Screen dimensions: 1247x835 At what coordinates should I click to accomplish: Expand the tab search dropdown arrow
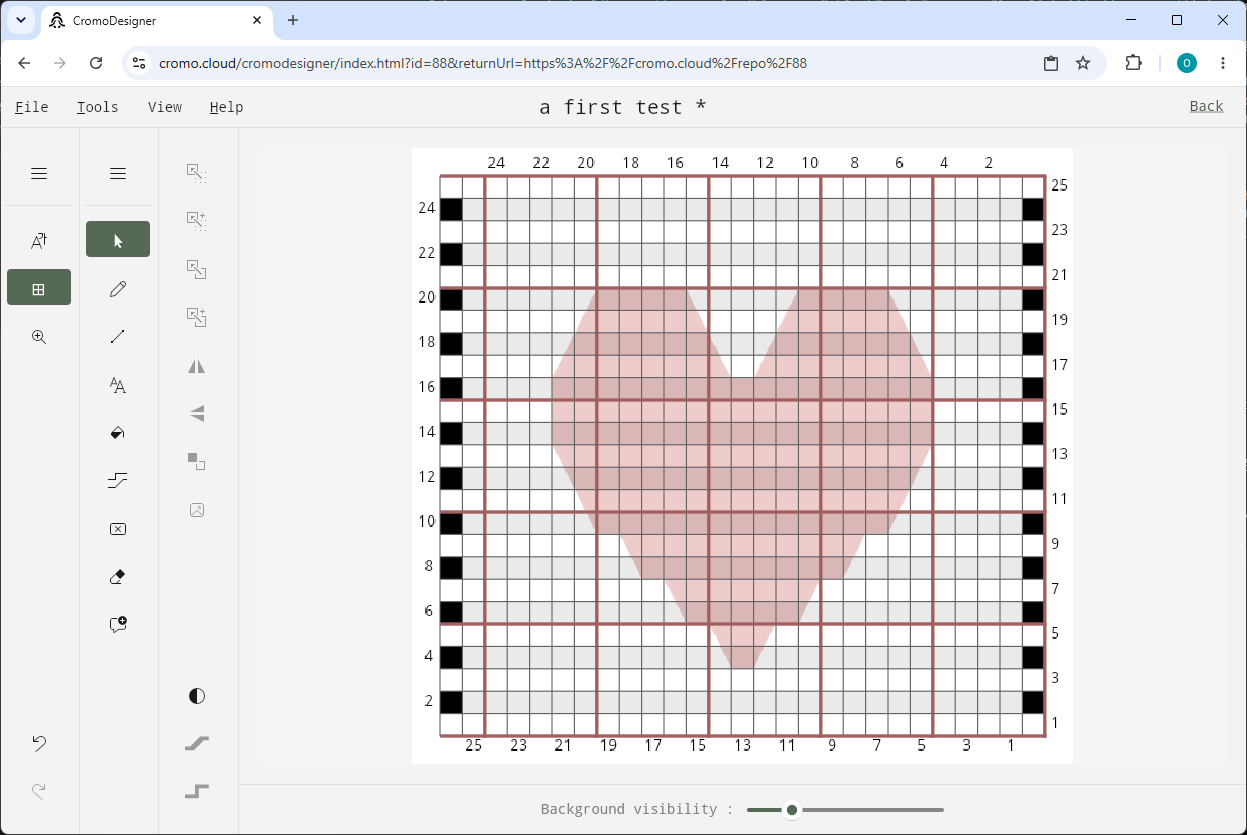tap(20, 20)
